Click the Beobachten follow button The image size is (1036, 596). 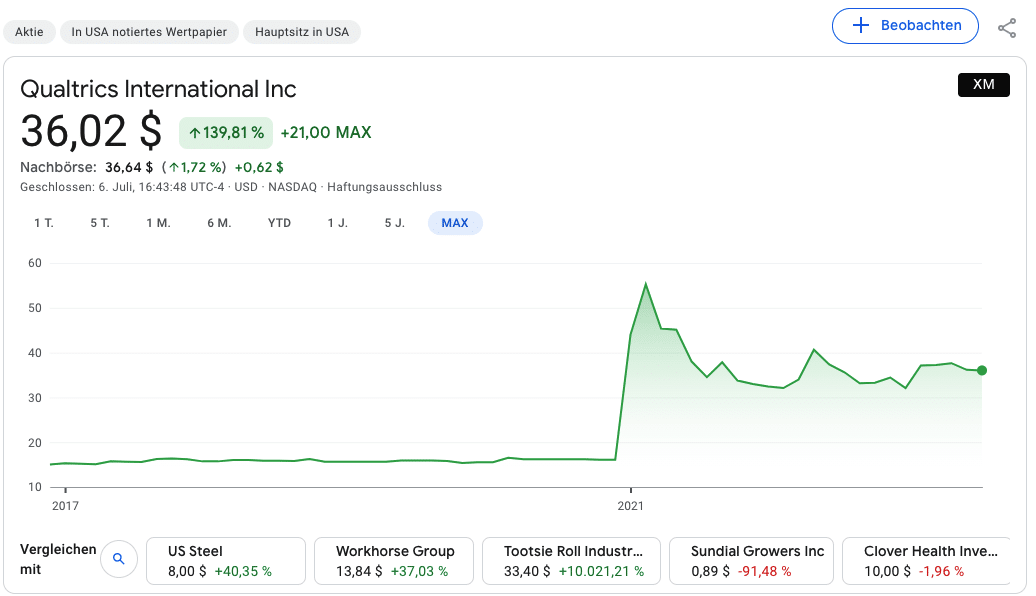point(905,26)
